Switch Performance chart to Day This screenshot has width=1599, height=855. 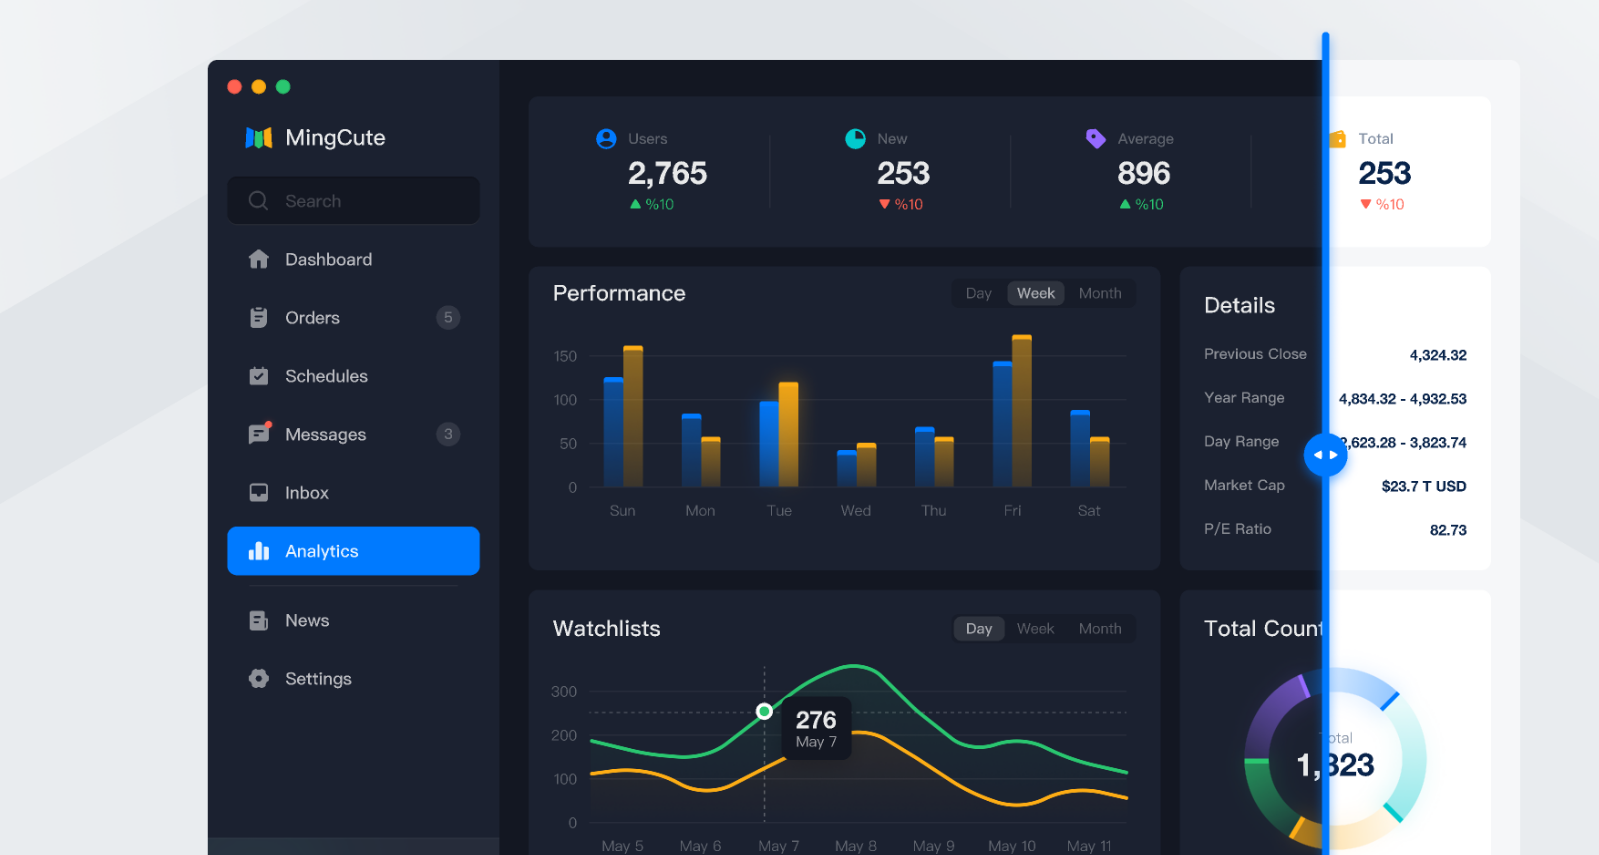(979, 293)
